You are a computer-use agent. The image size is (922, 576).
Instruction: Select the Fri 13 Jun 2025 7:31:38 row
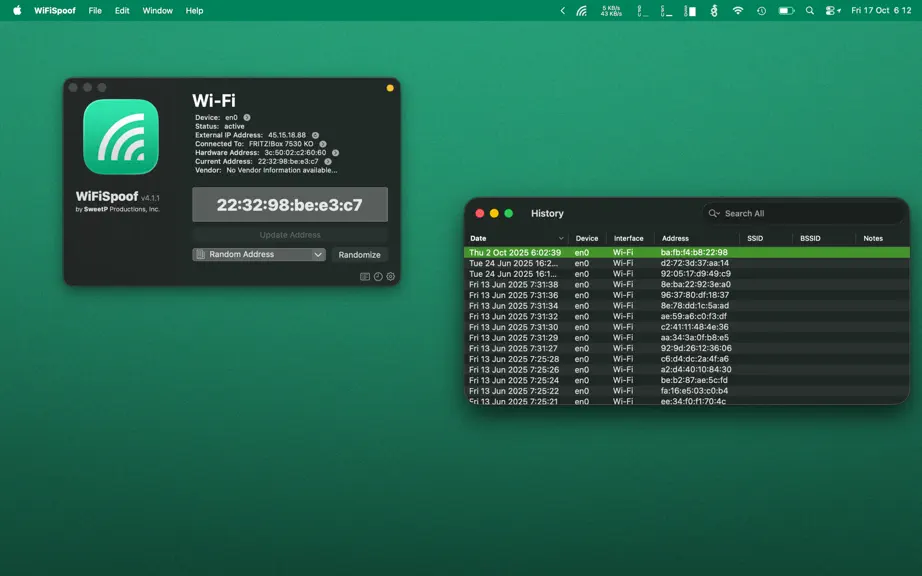[x=687, y=284]
